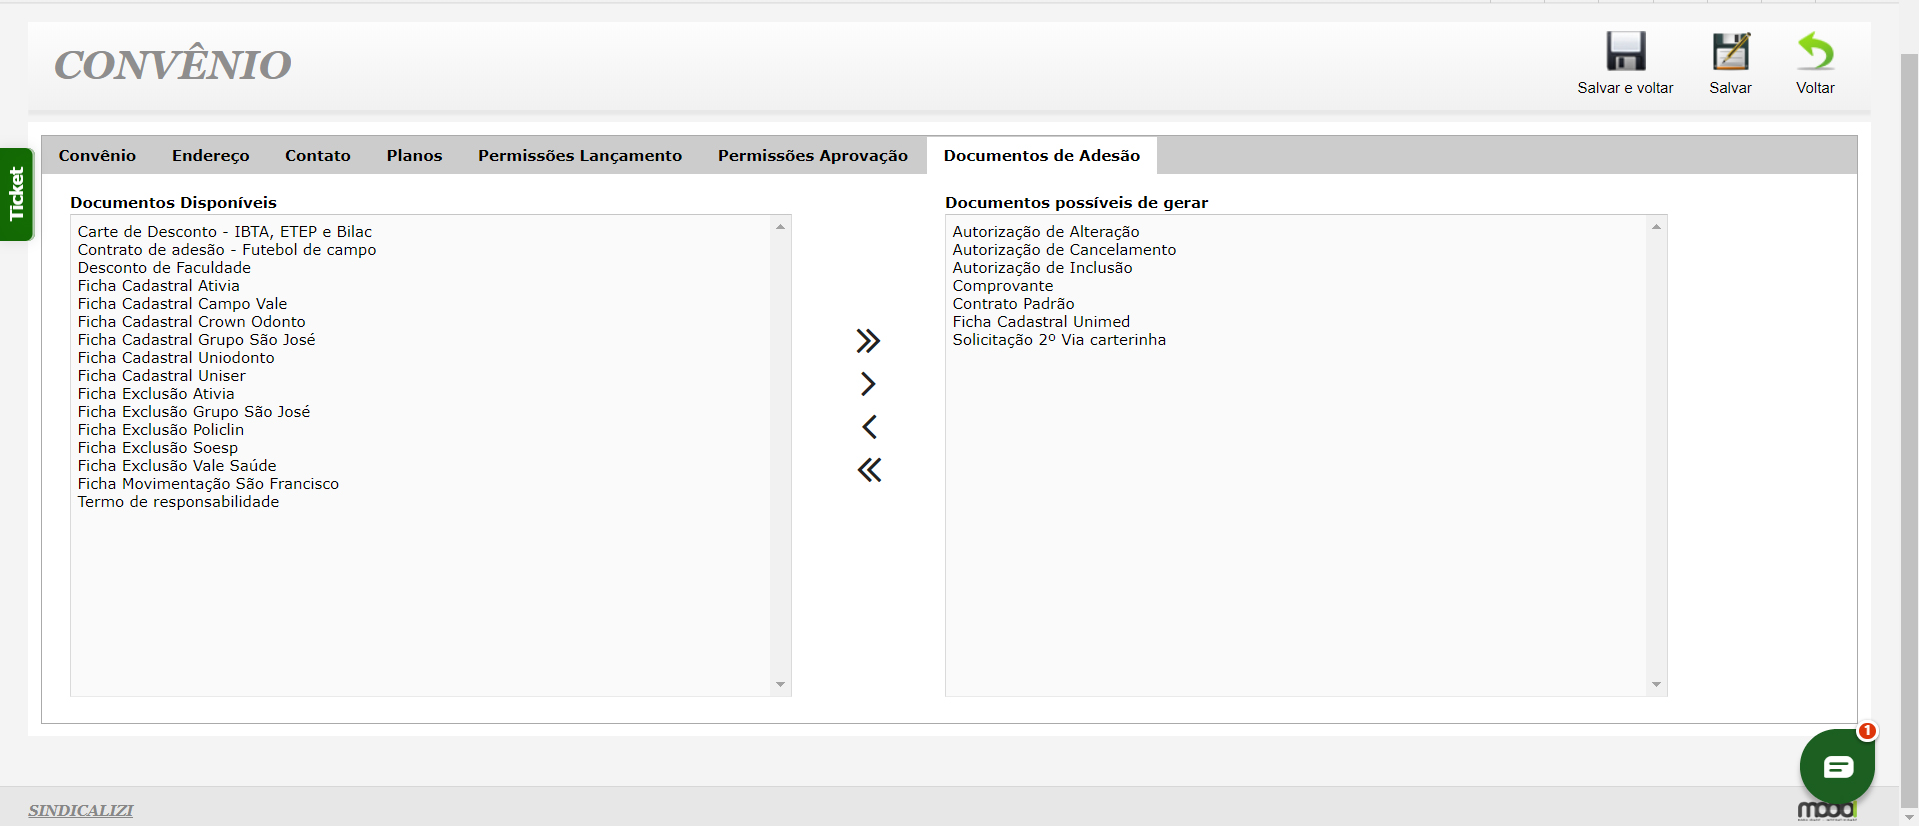Click the SINDICALIZI footer link
This screenshot has width=1919, height=826.
click(x=80, y=810)
